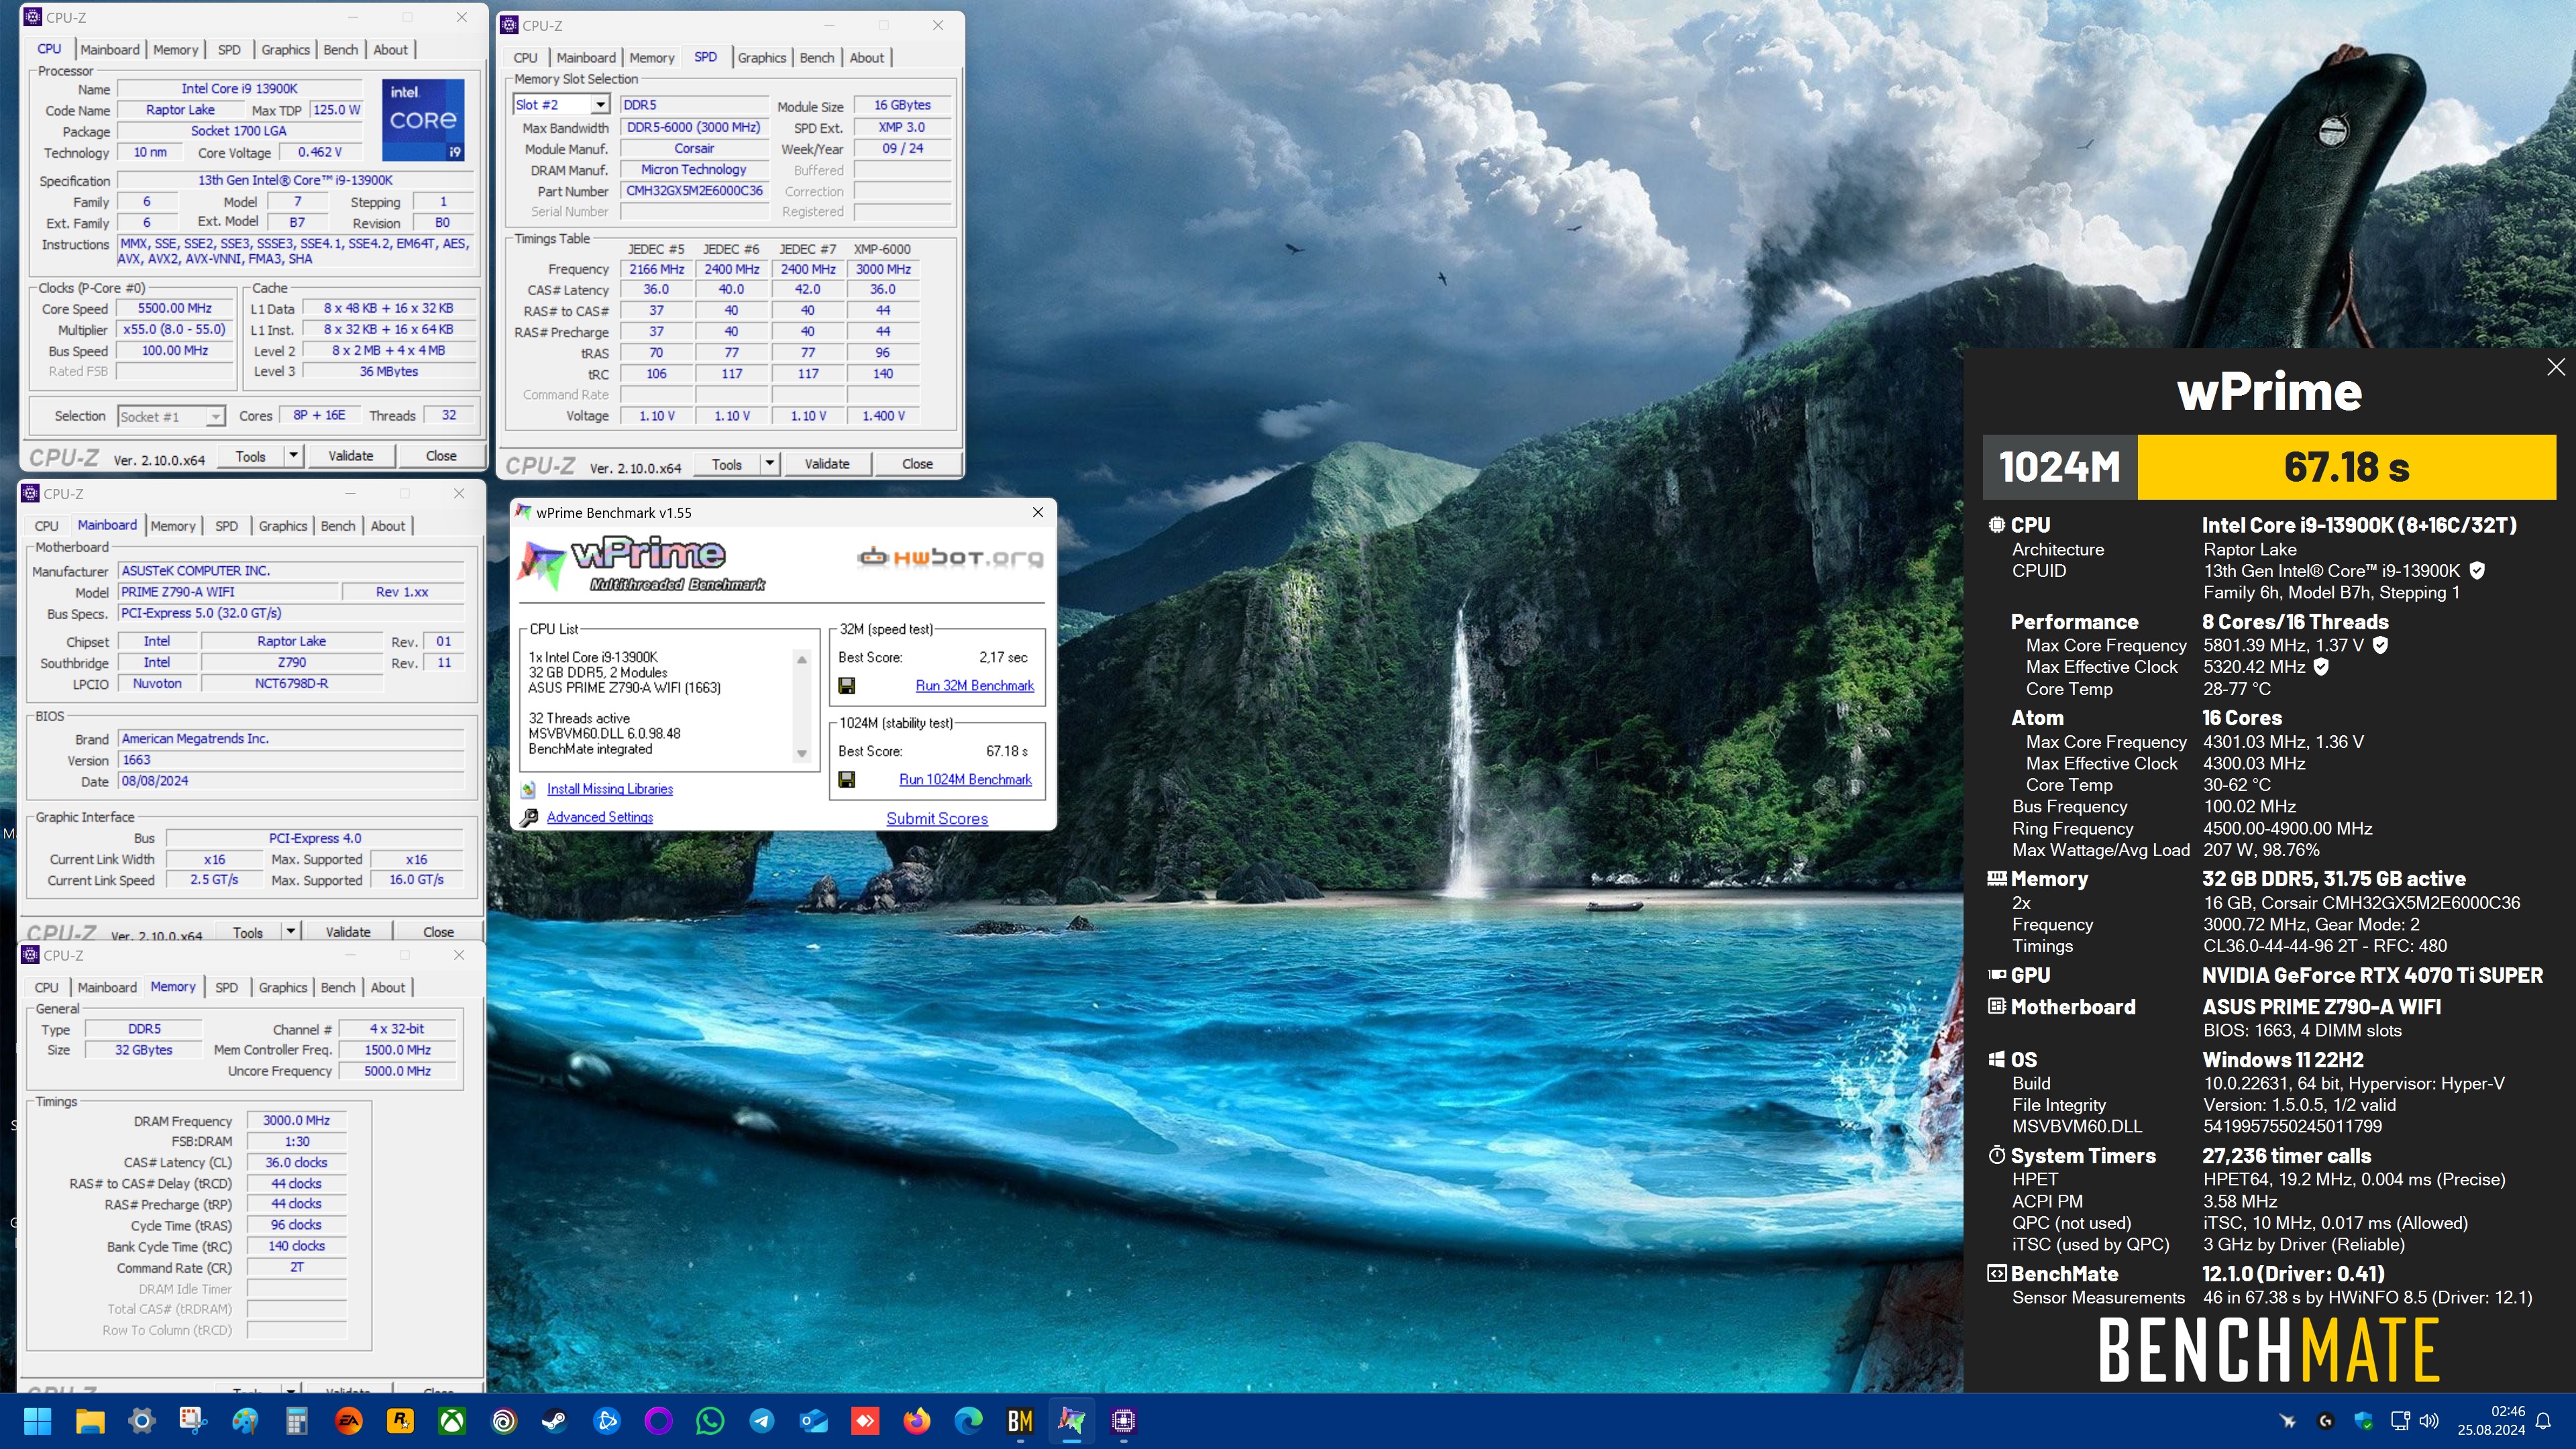Close the BenchMate wPrime result panel
The image size is (2576, 1449).
[x=2556, y=367]
